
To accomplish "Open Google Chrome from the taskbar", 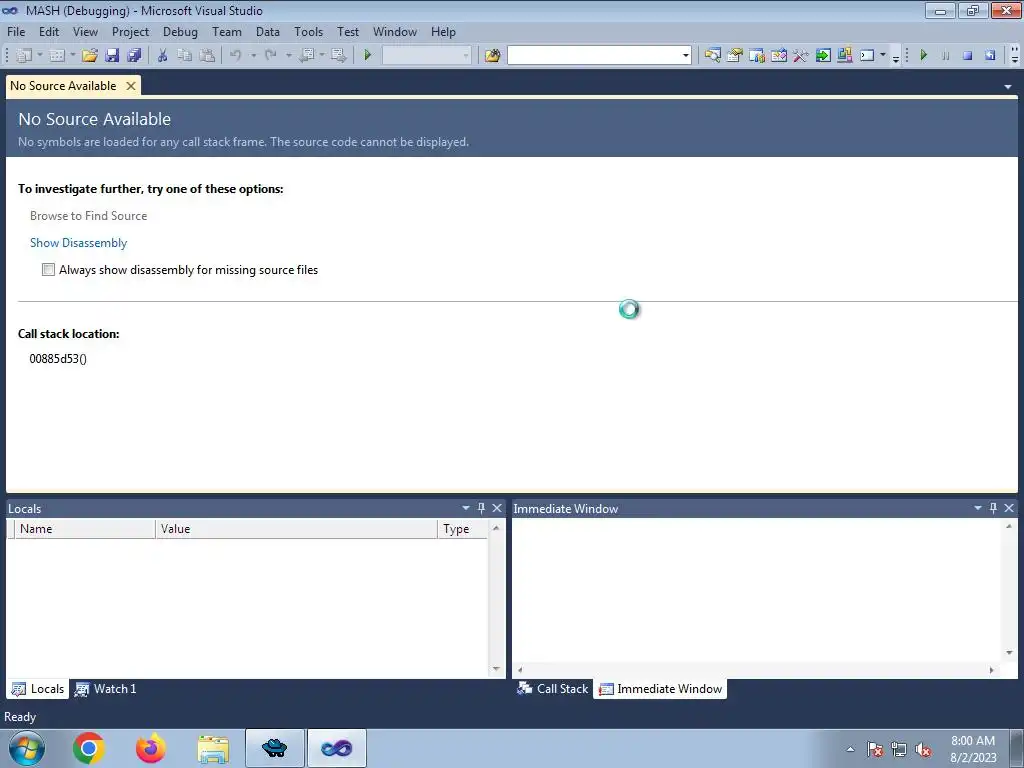I will 89,748.
